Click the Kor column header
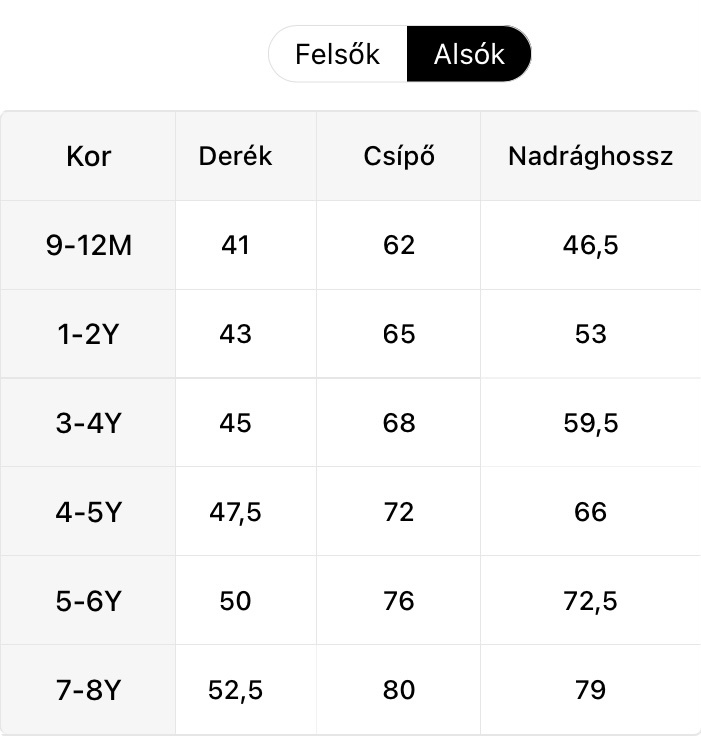The height and width of the screenshot is (737, 701). point(88,156)
